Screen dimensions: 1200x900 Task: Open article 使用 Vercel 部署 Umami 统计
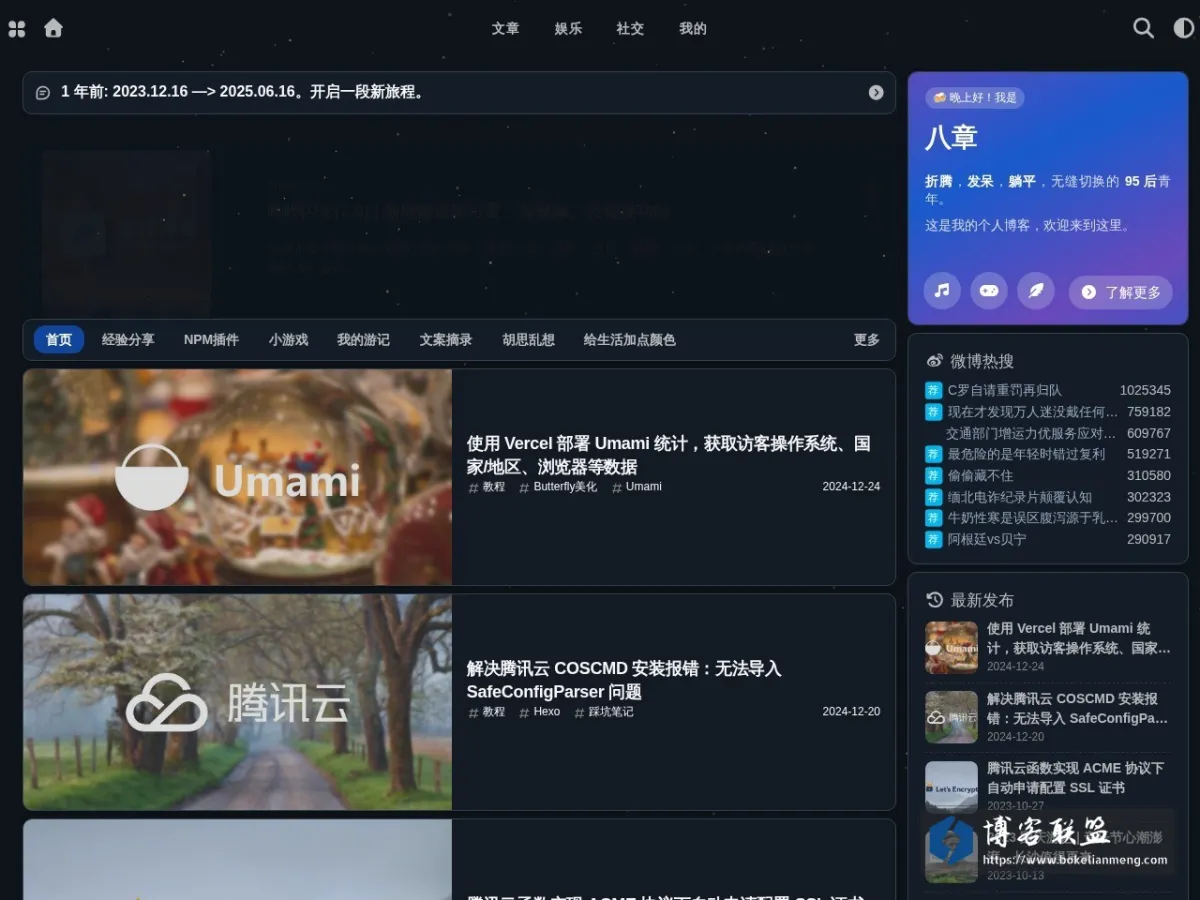coord(668,455)
